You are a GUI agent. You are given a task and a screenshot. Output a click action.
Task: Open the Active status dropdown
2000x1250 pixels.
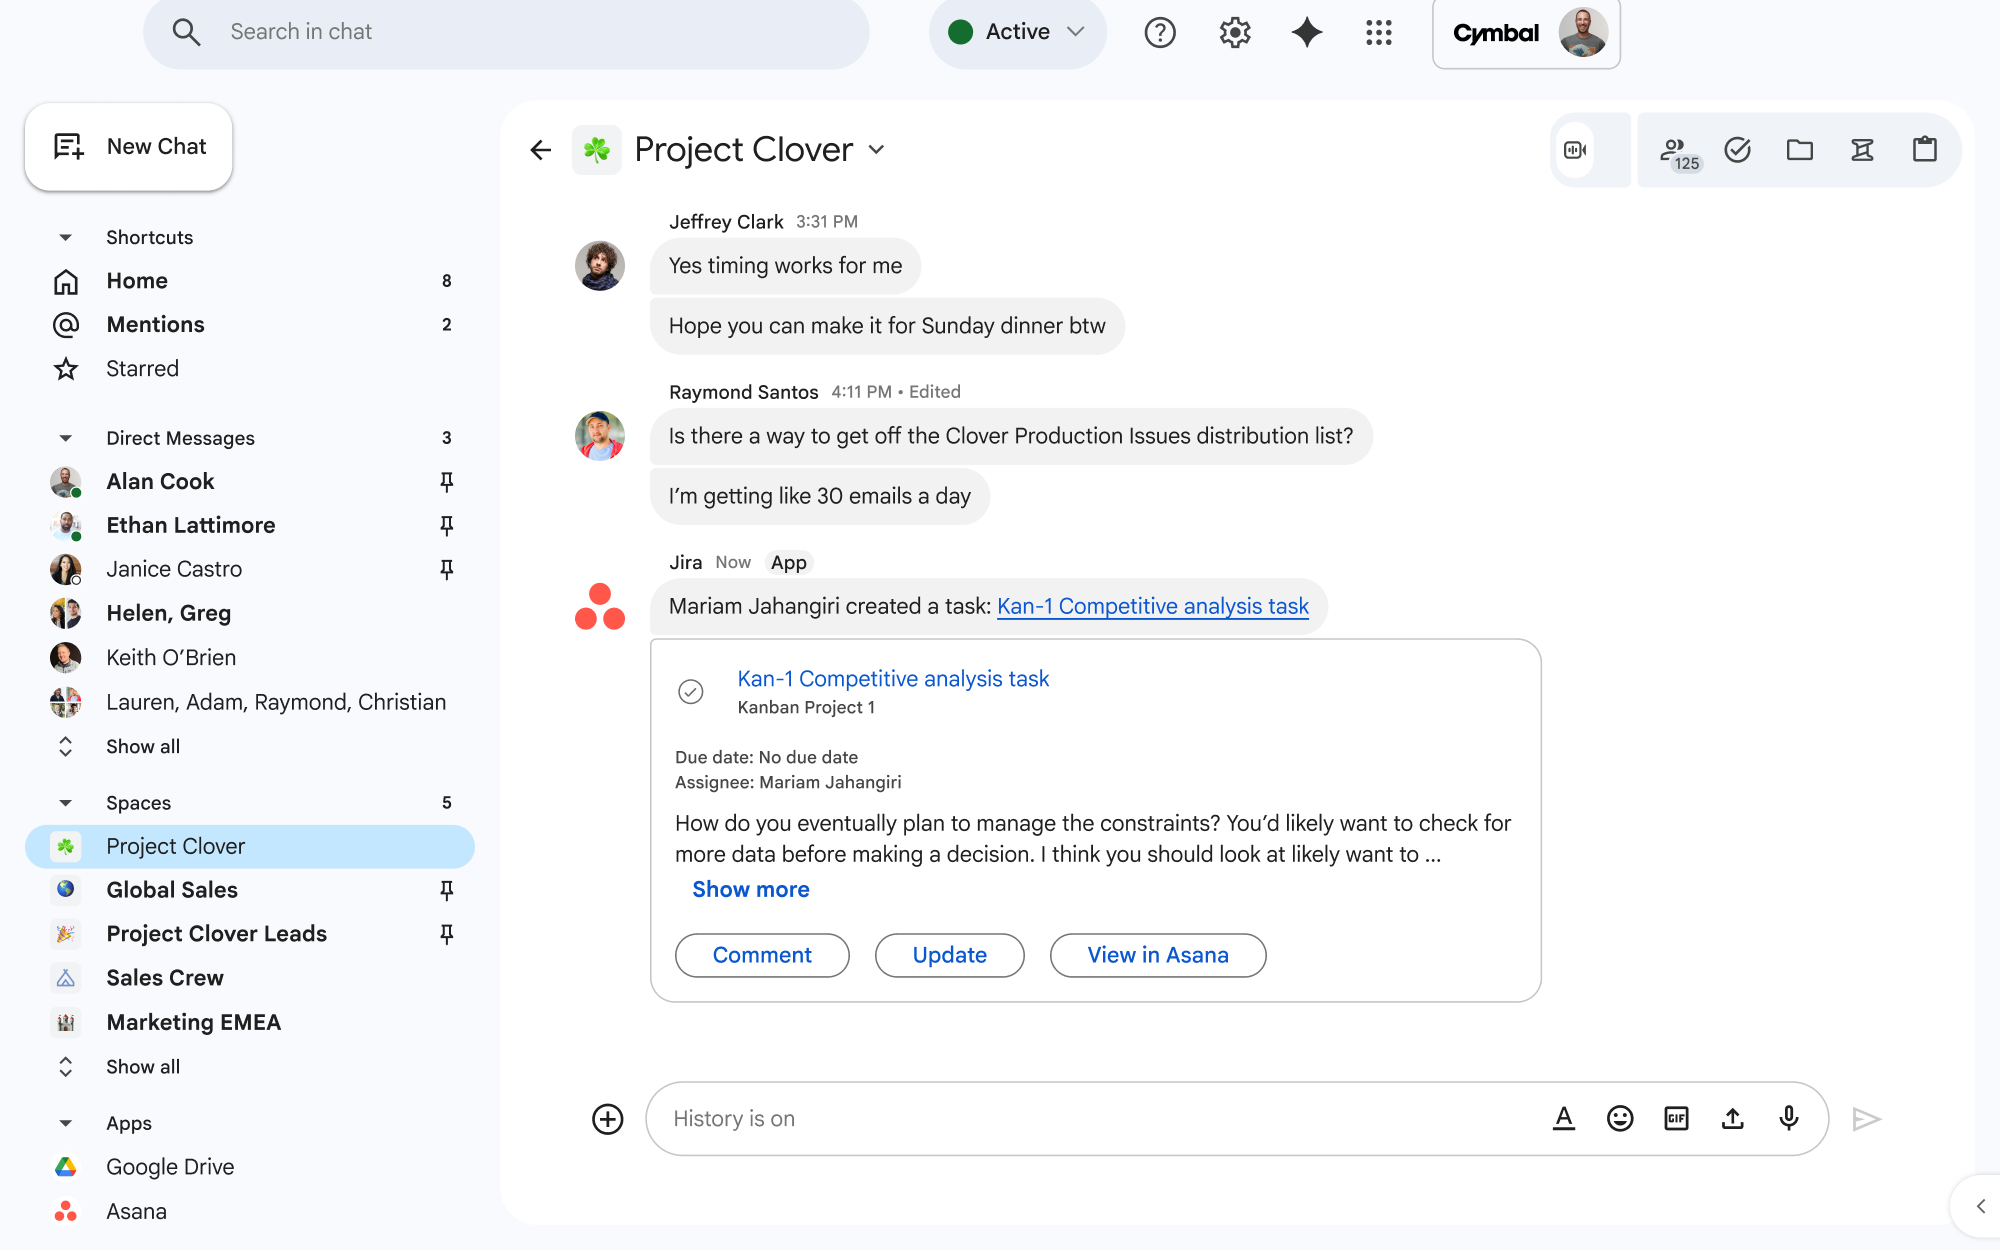point(1017,33)
